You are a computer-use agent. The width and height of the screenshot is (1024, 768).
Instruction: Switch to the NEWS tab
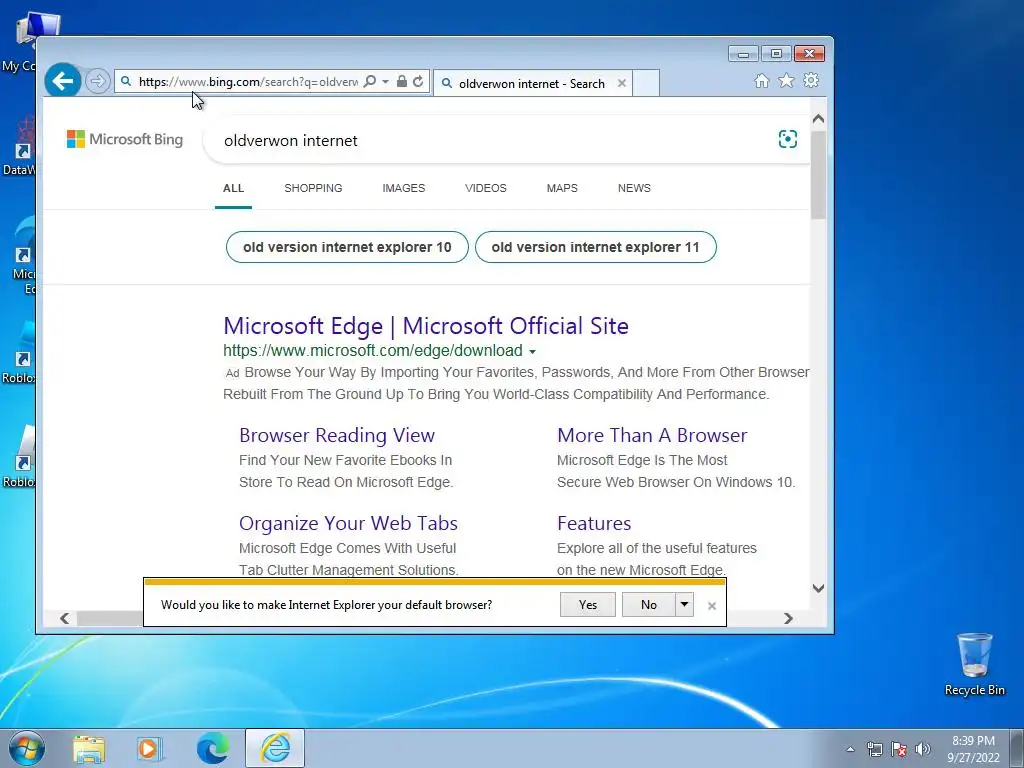coord(634,188)
